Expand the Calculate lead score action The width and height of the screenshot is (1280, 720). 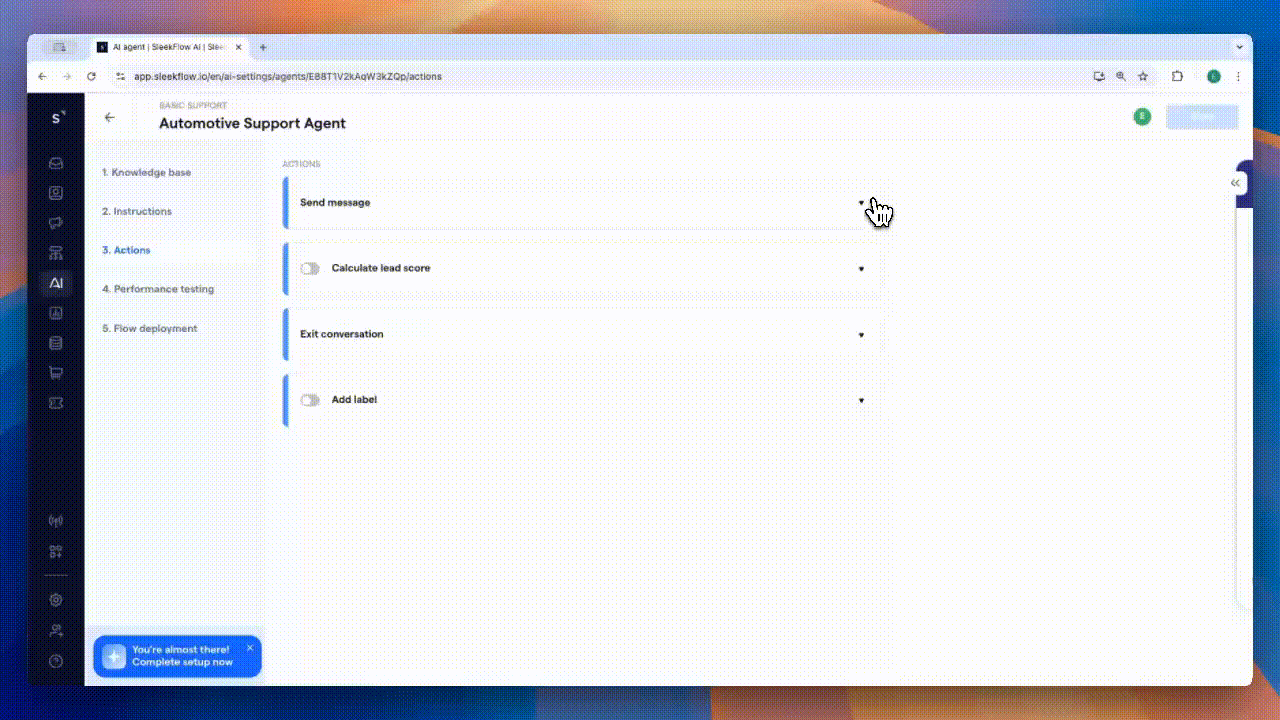[x=861, y=269]
